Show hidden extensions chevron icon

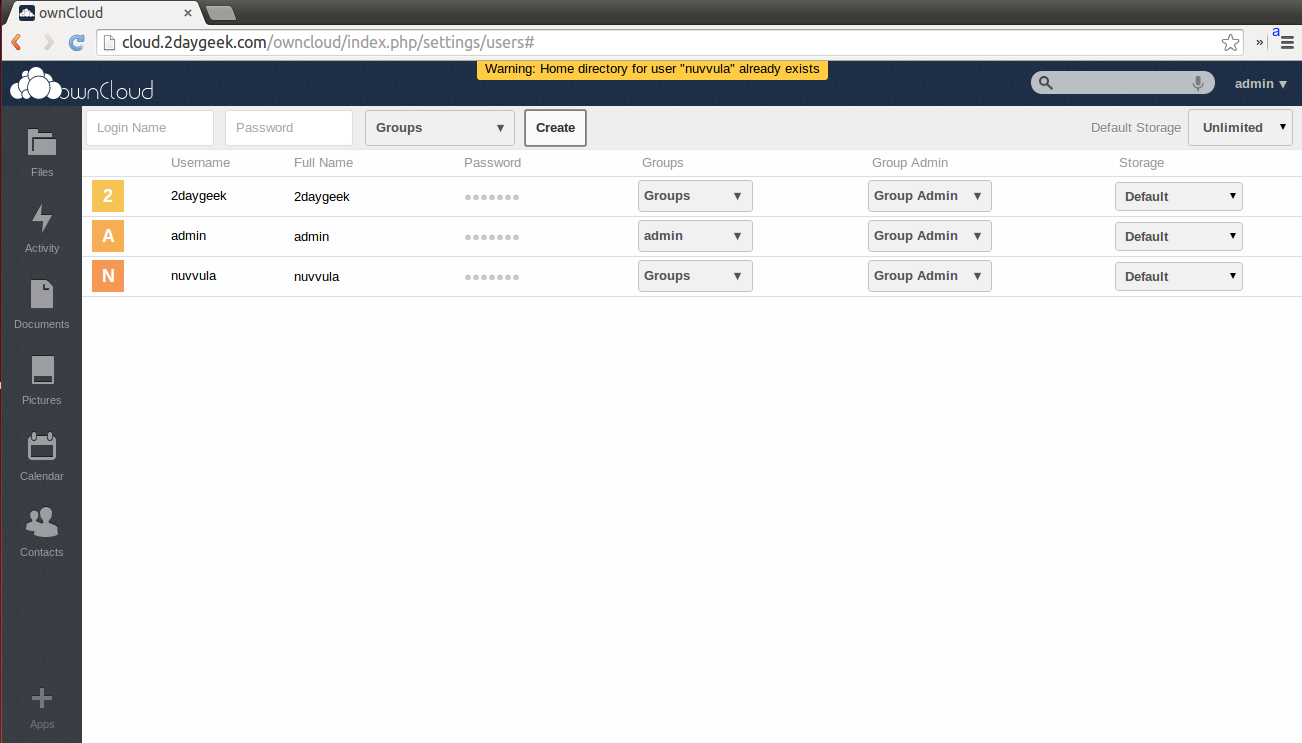(x=1260, y=42)
